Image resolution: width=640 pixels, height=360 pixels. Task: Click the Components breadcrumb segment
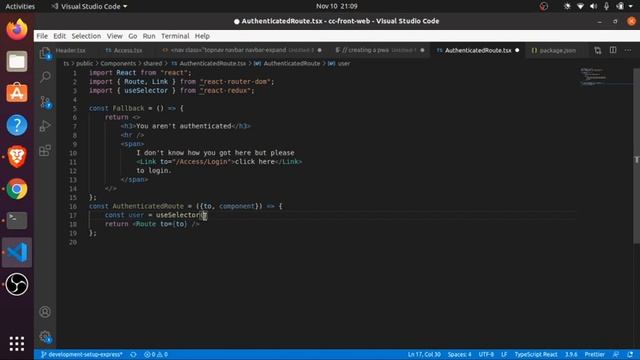118,63
